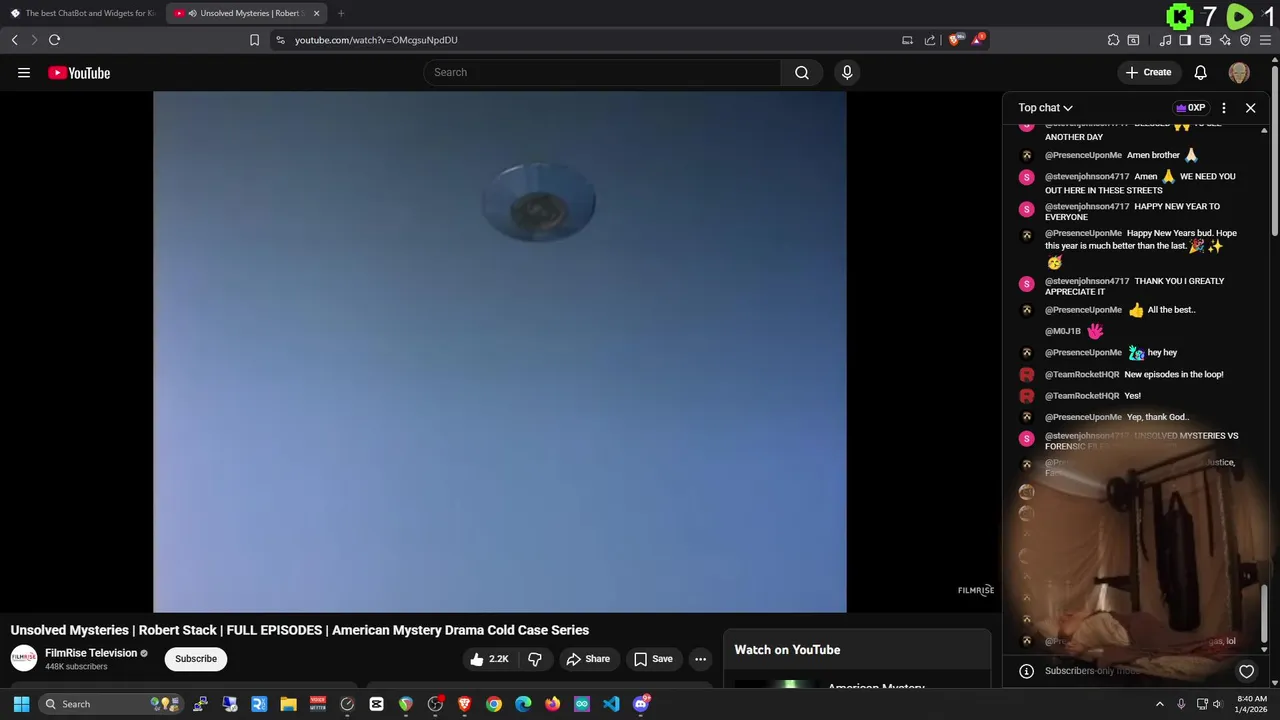Open Brave main menu button

1265,40
